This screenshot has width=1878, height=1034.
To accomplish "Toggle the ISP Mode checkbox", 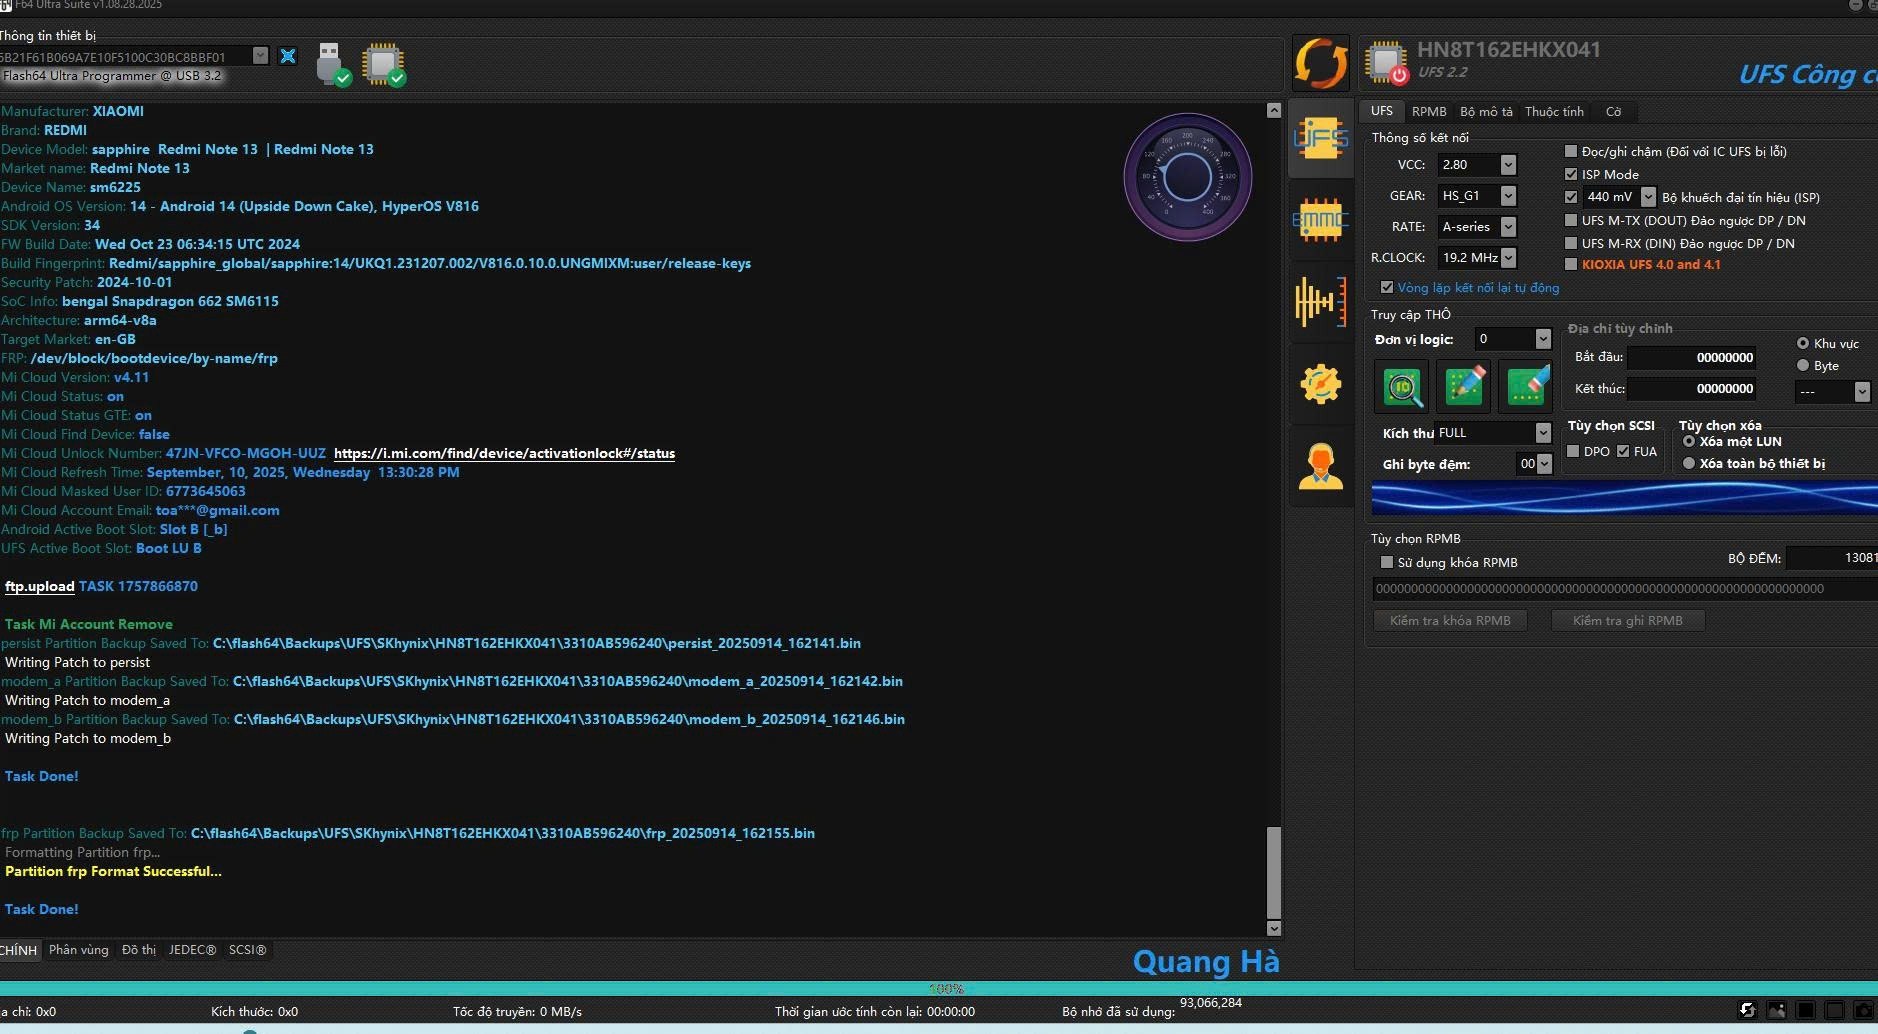I will (1571, 174).
